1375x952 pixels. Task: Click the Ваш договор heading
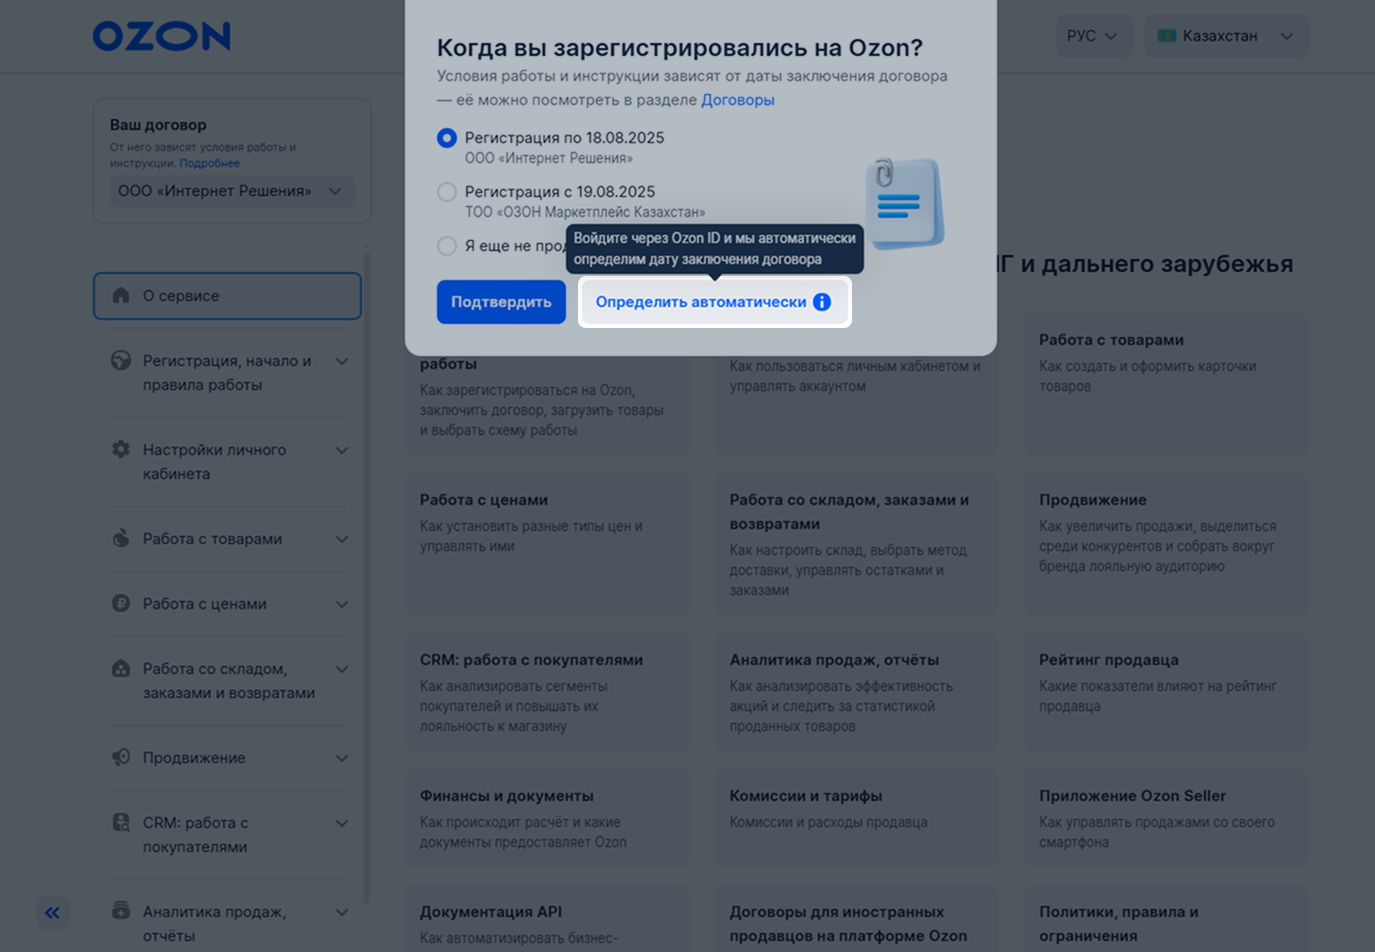(158, 125)
